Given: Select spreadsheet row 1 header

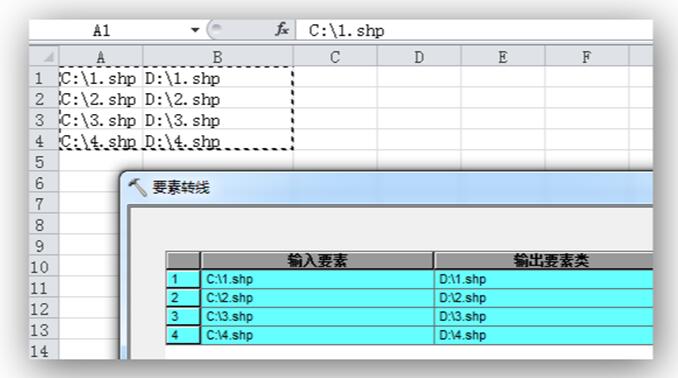Looking at the screenshot, I should [44, 78].
